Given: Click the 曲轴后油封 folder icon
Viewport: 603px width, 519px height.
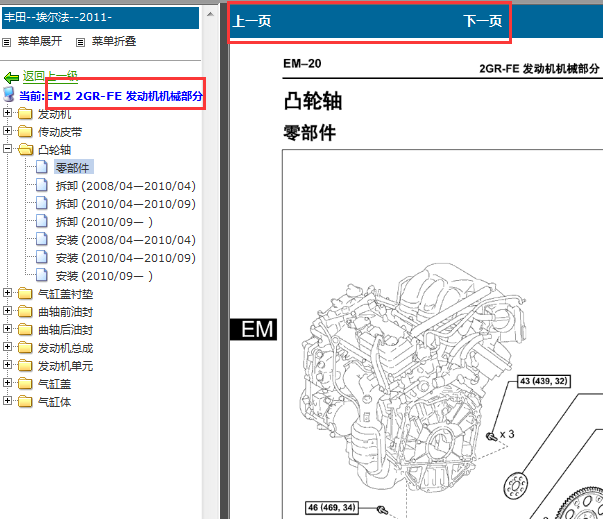Looking at the screenshot, I should [25, 329].
